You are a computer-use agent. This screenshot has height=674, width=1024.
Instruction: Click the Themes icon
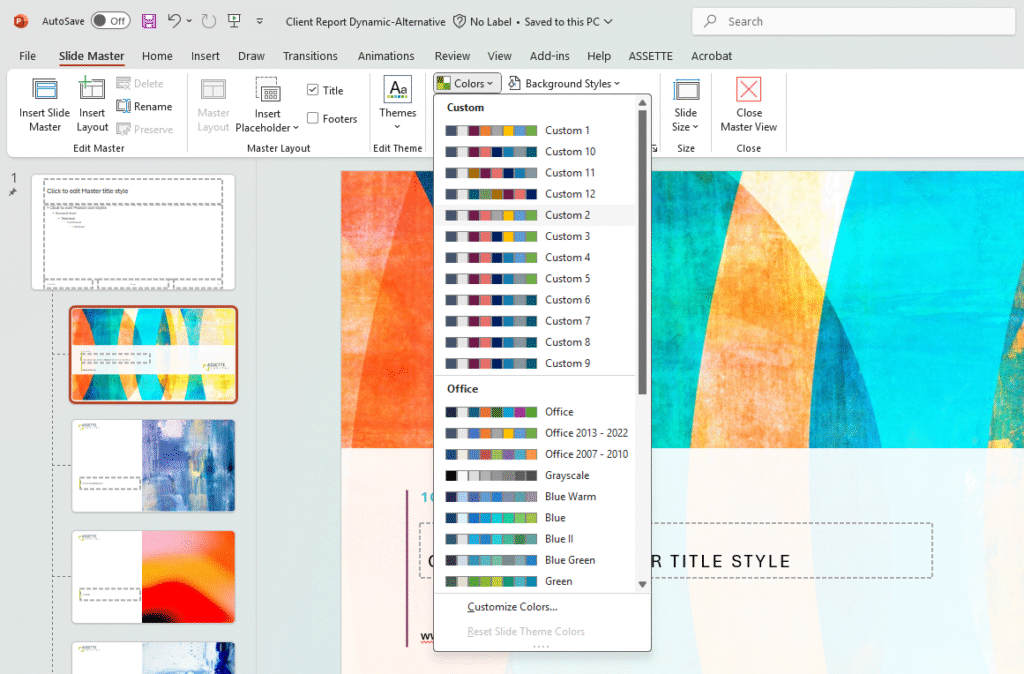pos(398,89)
